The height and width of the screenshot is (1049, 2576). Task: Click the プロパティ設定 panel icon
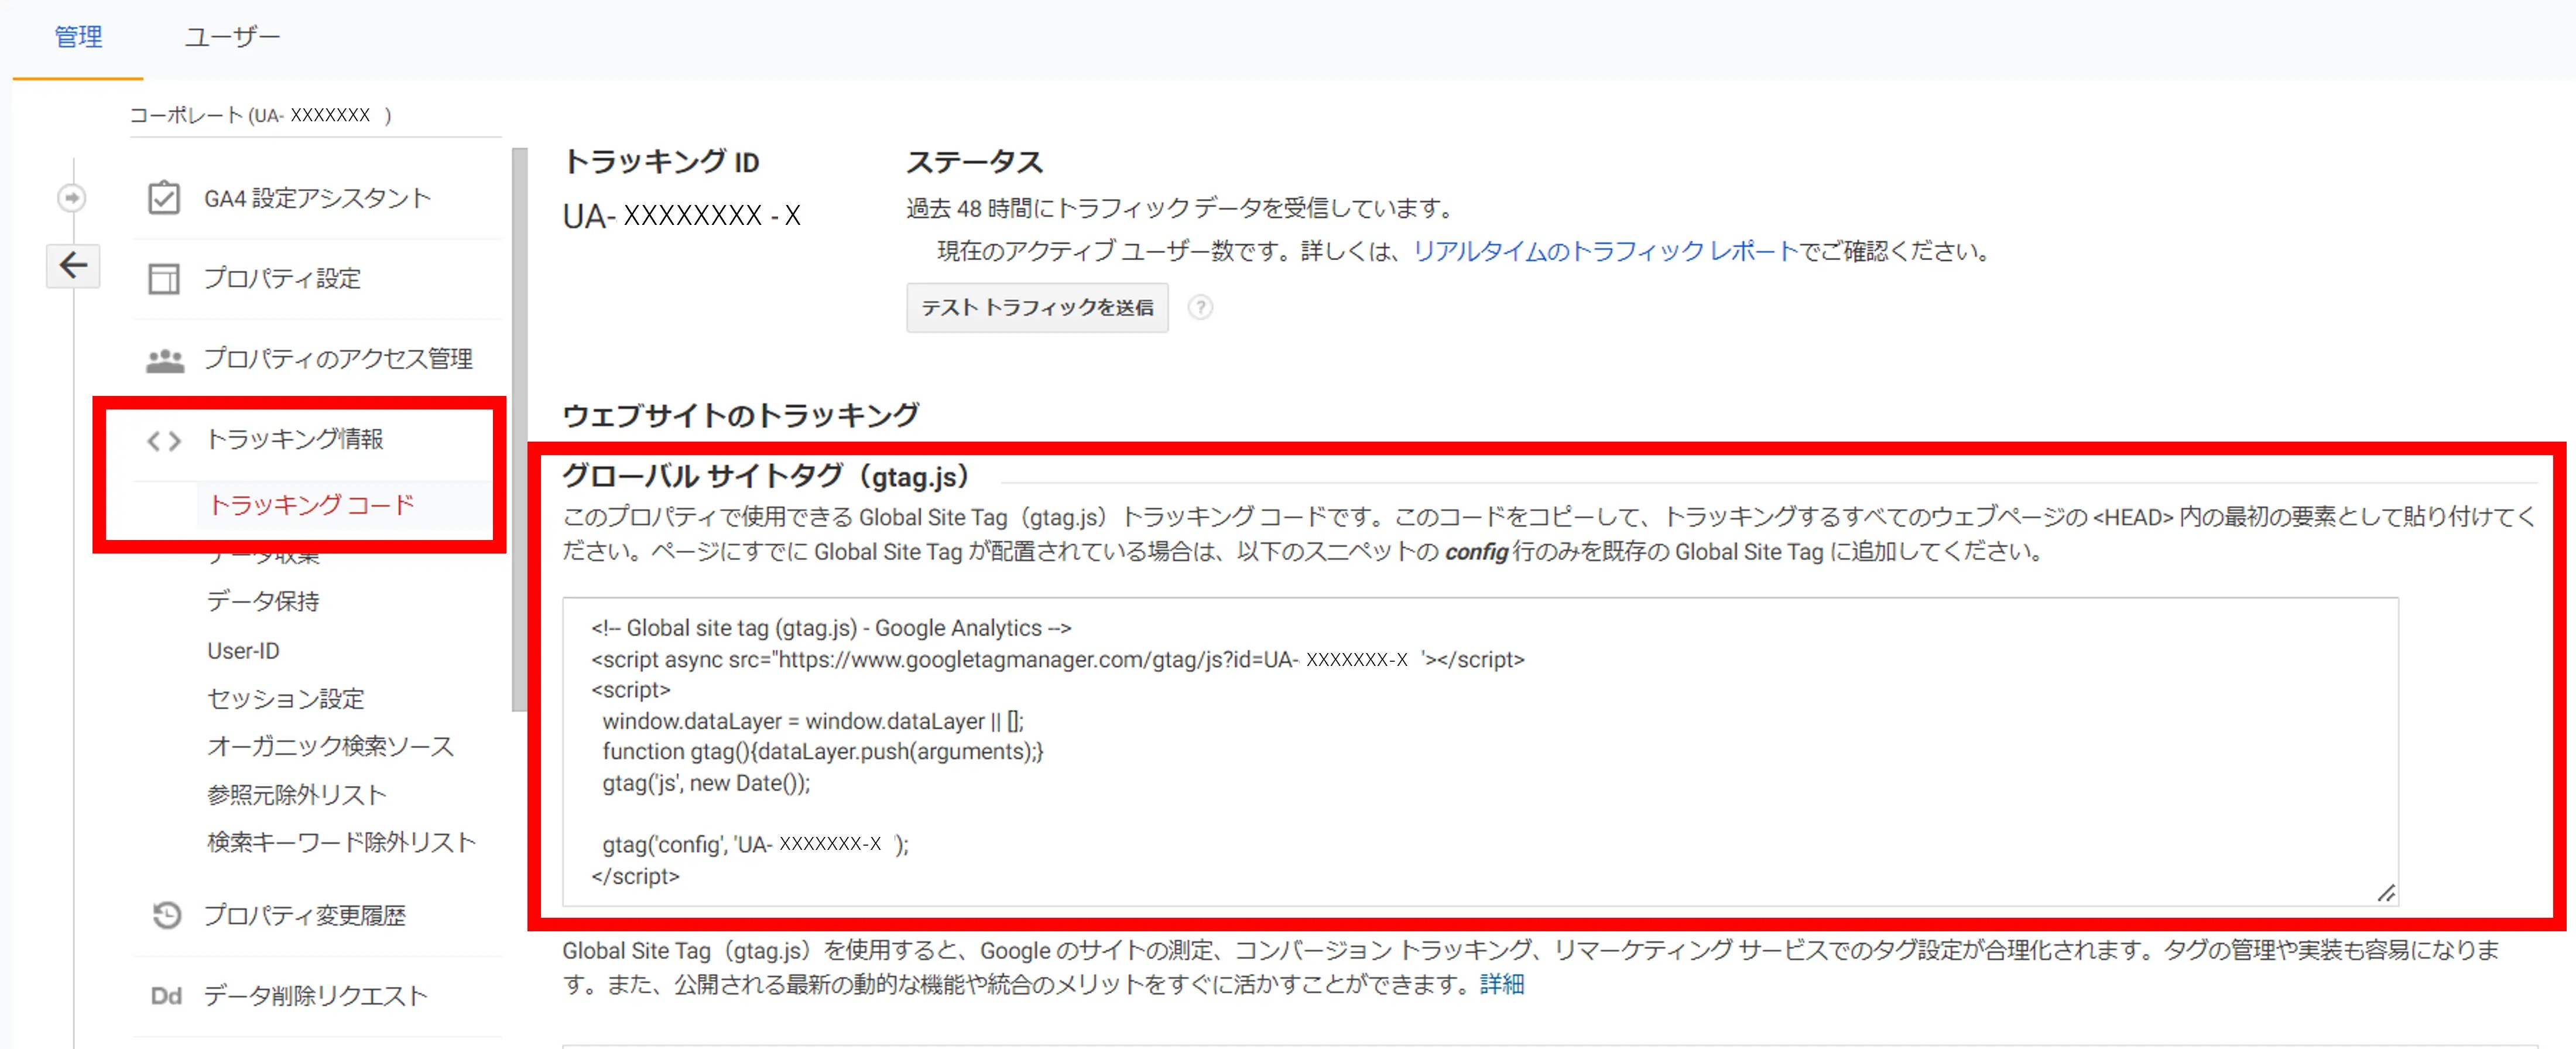(163, 278)
